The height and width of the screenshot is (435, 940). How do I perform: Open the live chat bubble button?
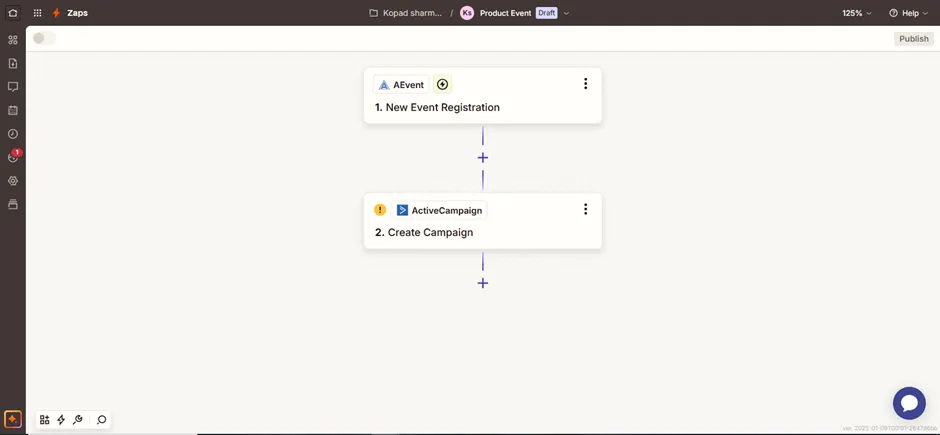tap(909, 403)
